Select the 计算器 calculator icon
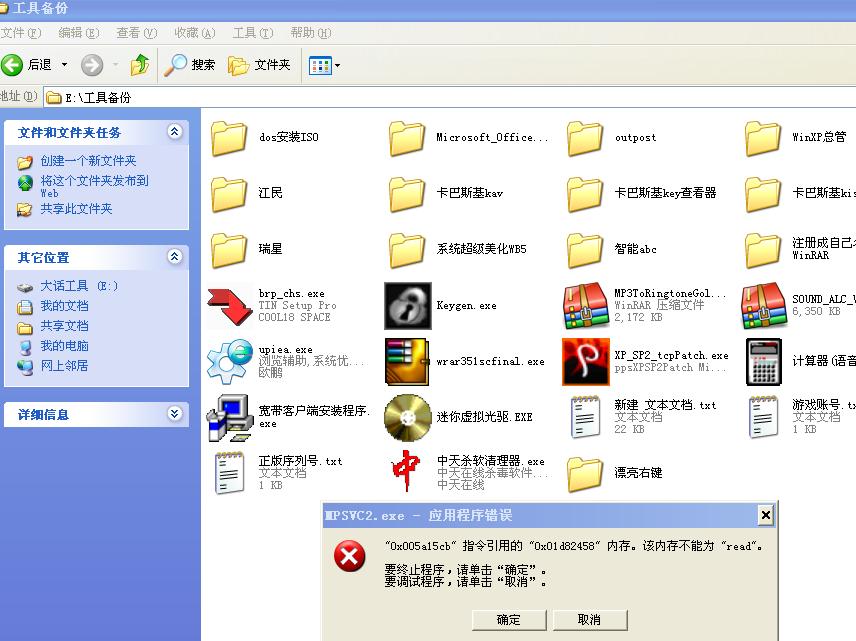This screenshot has width=856, height=641. (x=764, y=361)
